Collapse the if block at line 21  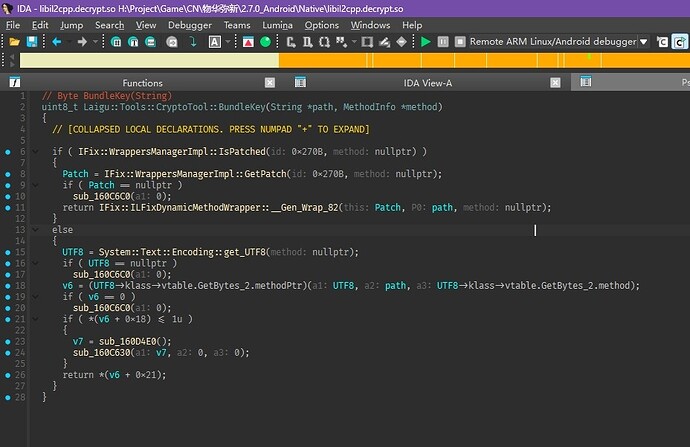[x=35, y=319]
